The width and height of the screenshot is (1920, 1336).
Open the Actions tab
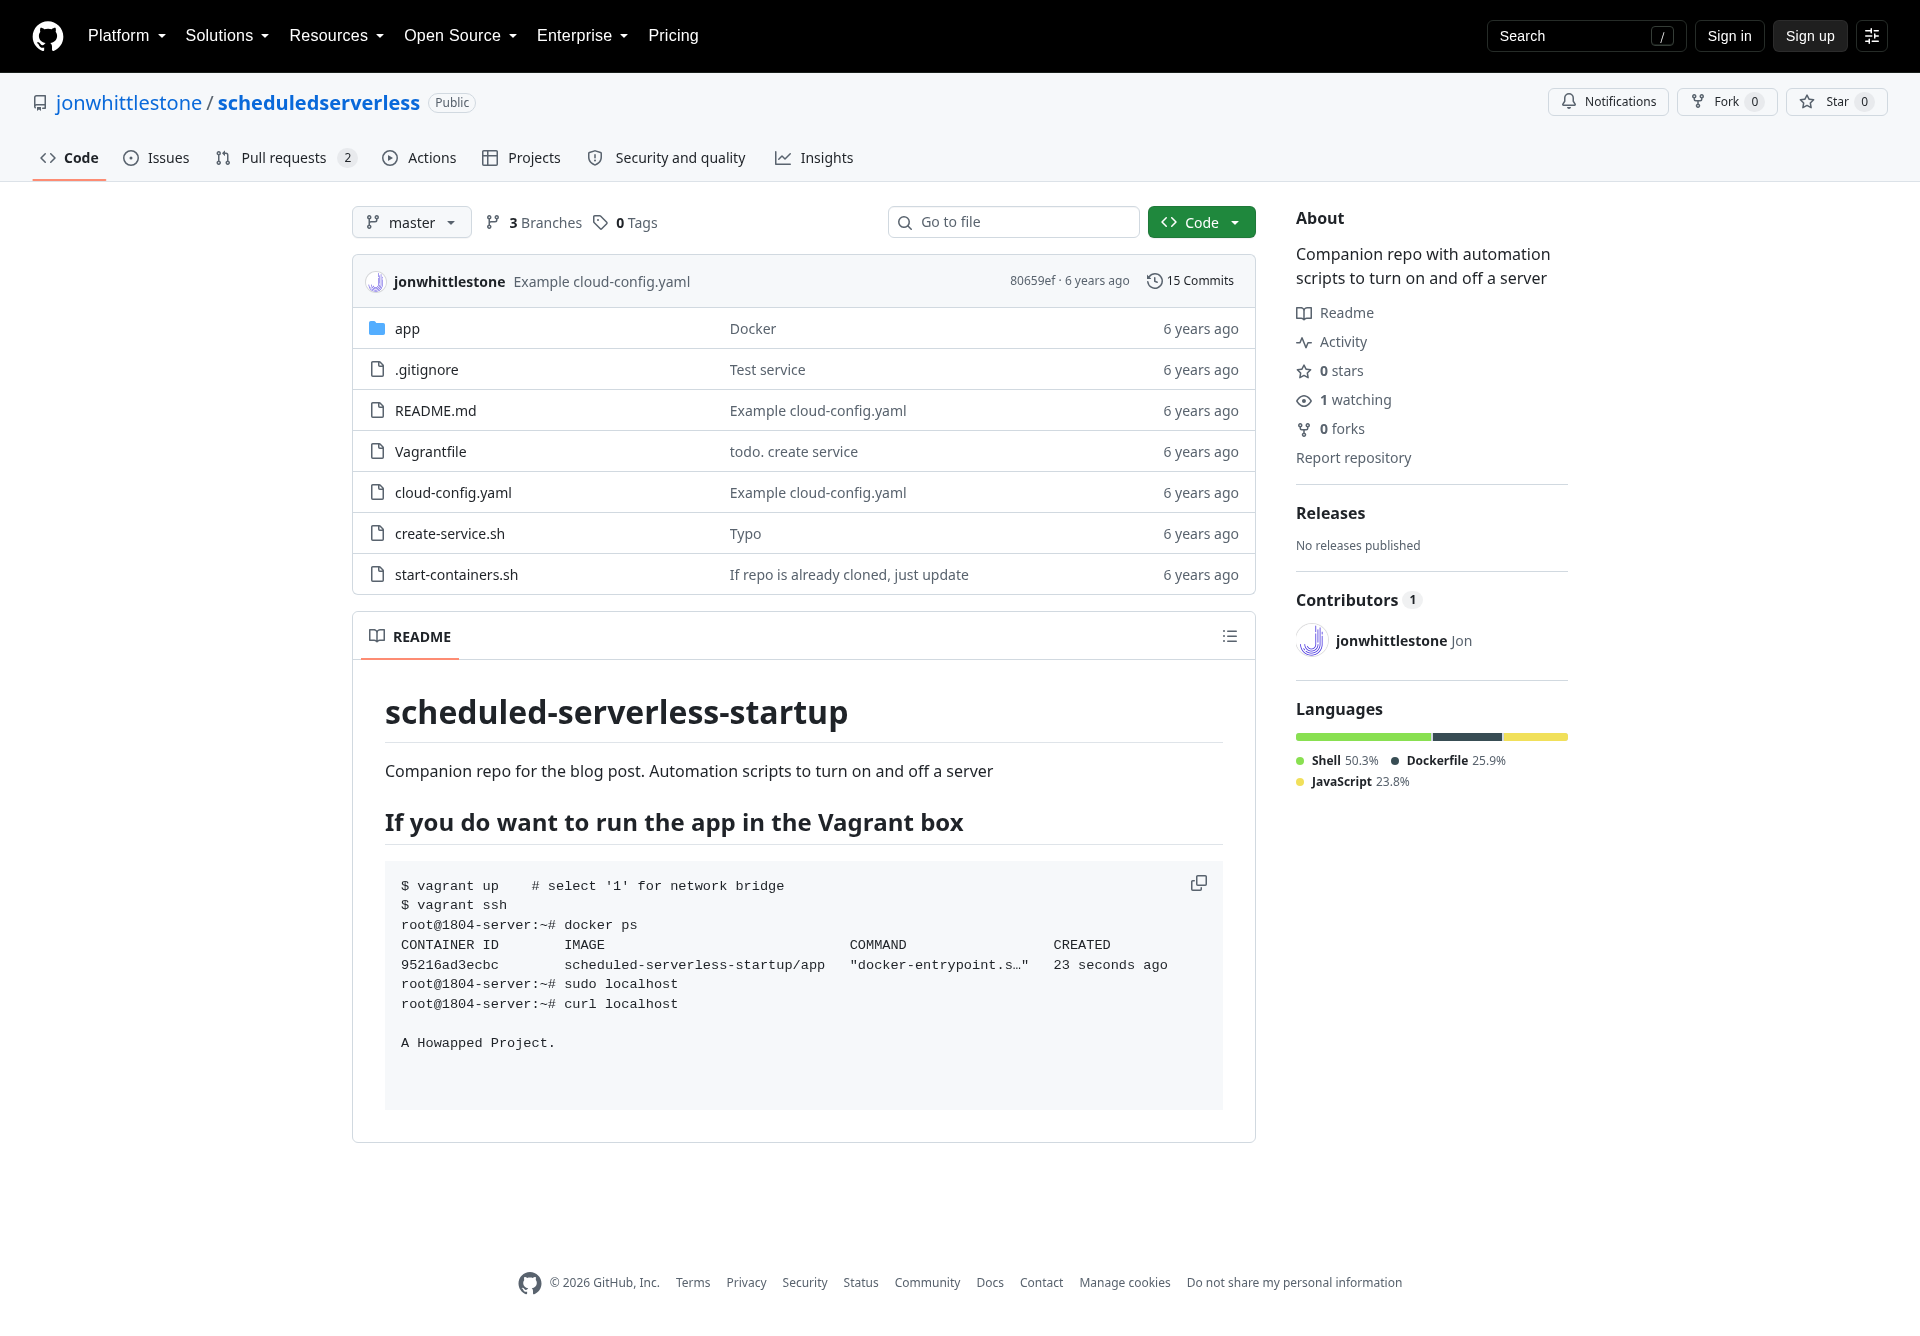pos(419,158)
